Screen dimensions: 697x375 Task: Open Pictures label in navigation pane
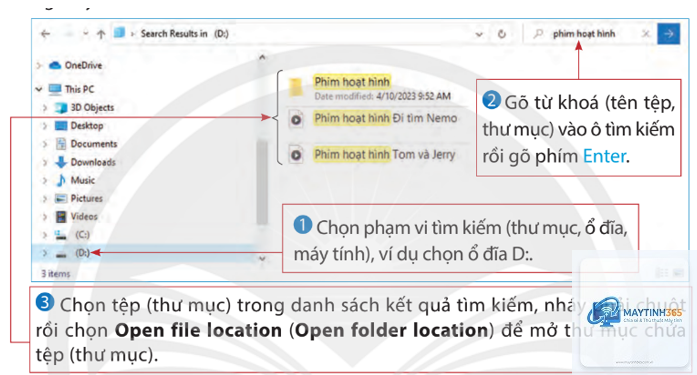coord(87,198)
